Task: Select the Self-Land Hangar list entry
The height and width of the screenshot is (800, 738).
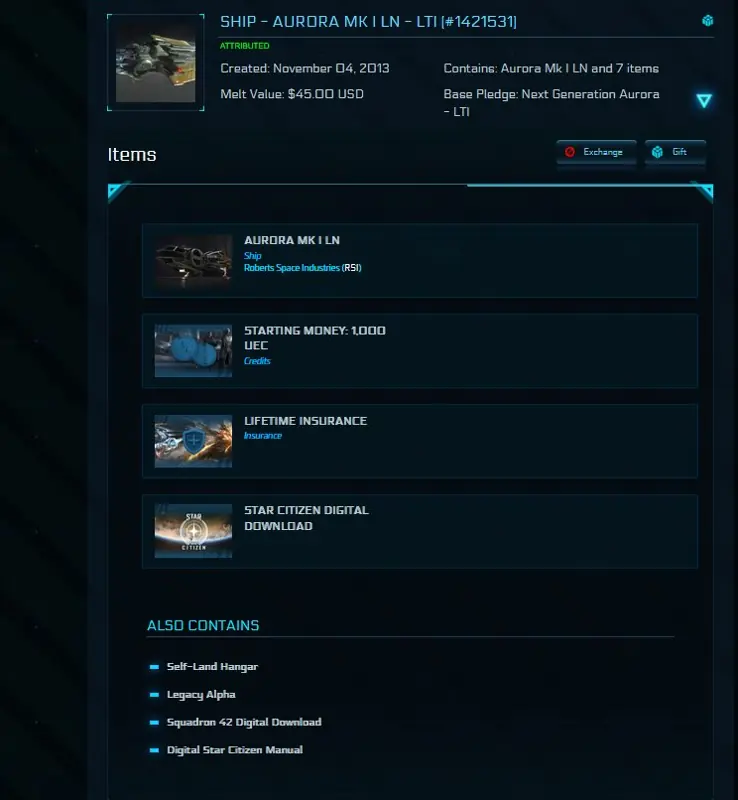Action: tap(212, 667)
